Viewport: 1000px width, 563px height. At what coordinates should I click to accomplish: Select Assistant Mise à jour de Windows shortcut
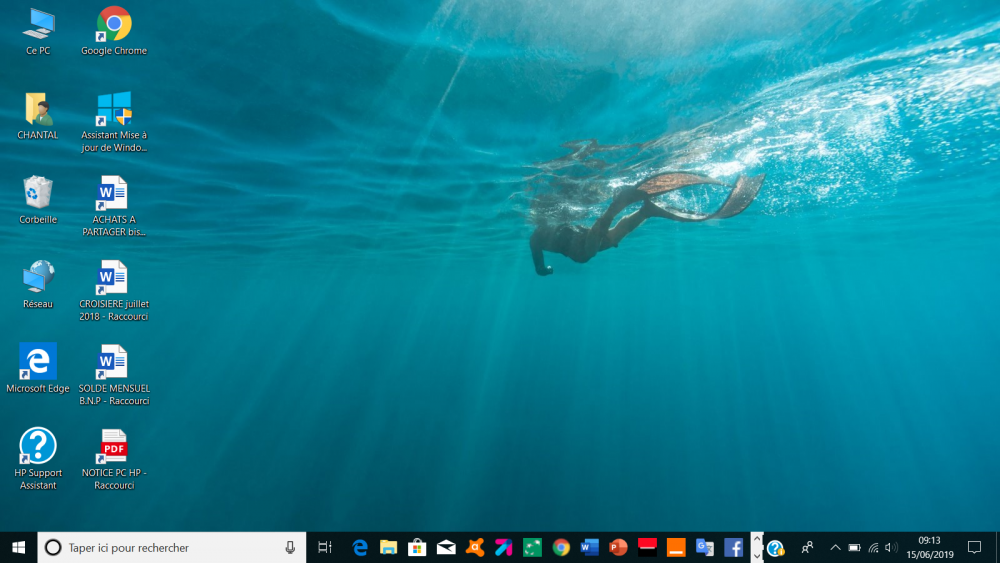click(114, 122)
